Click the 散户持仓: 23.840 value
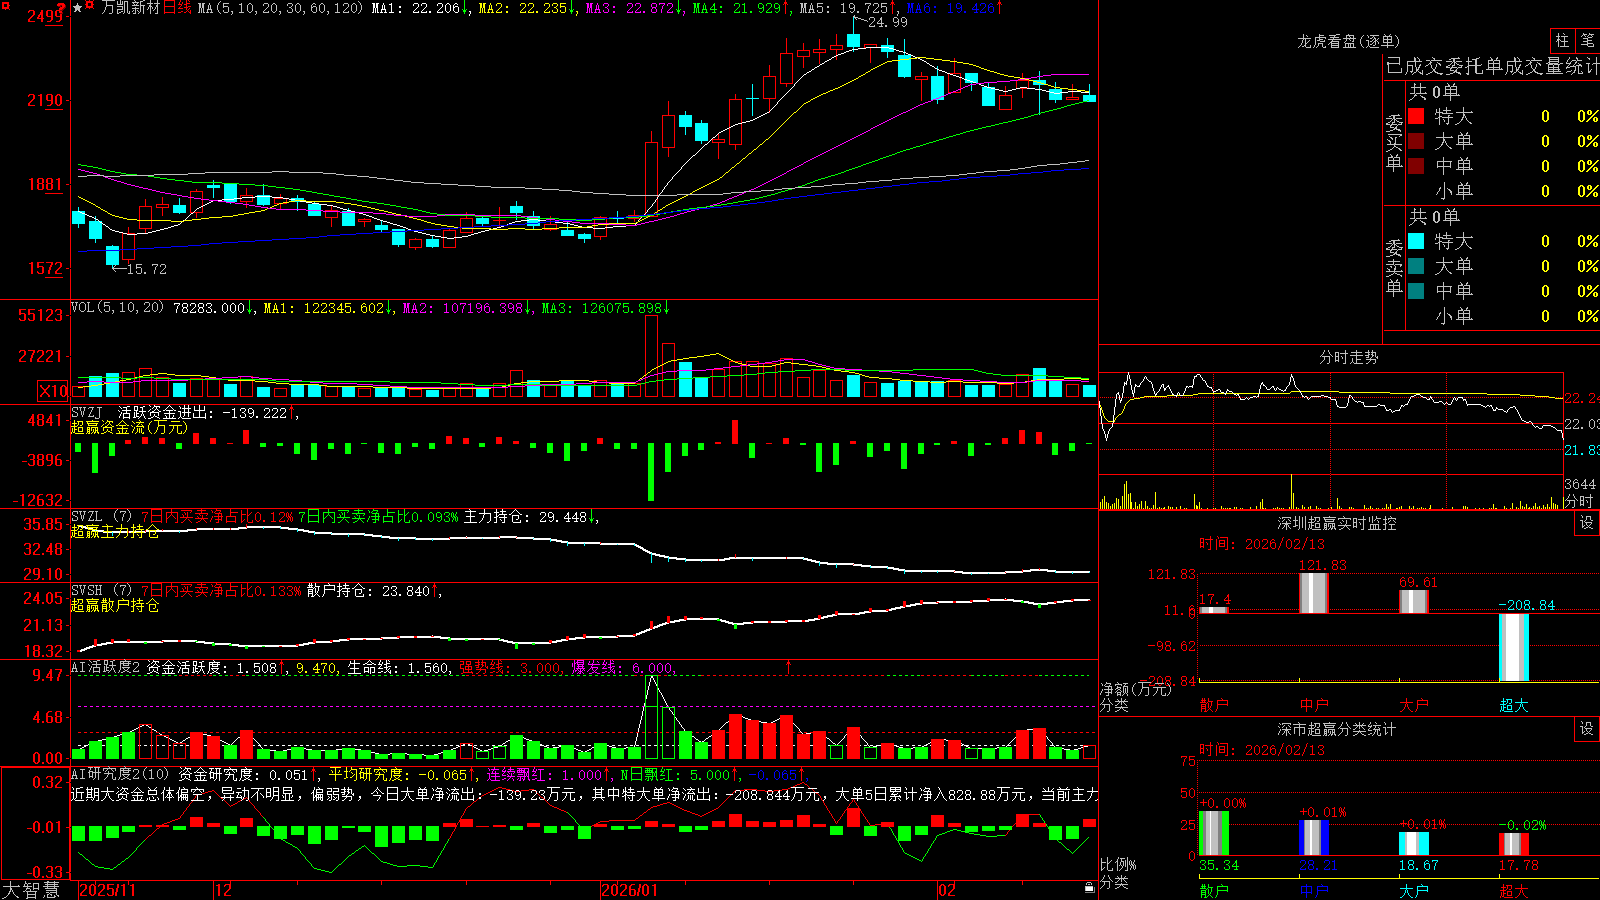The width and height of the screenshot is (1600, 900). [x=372, y=591]
